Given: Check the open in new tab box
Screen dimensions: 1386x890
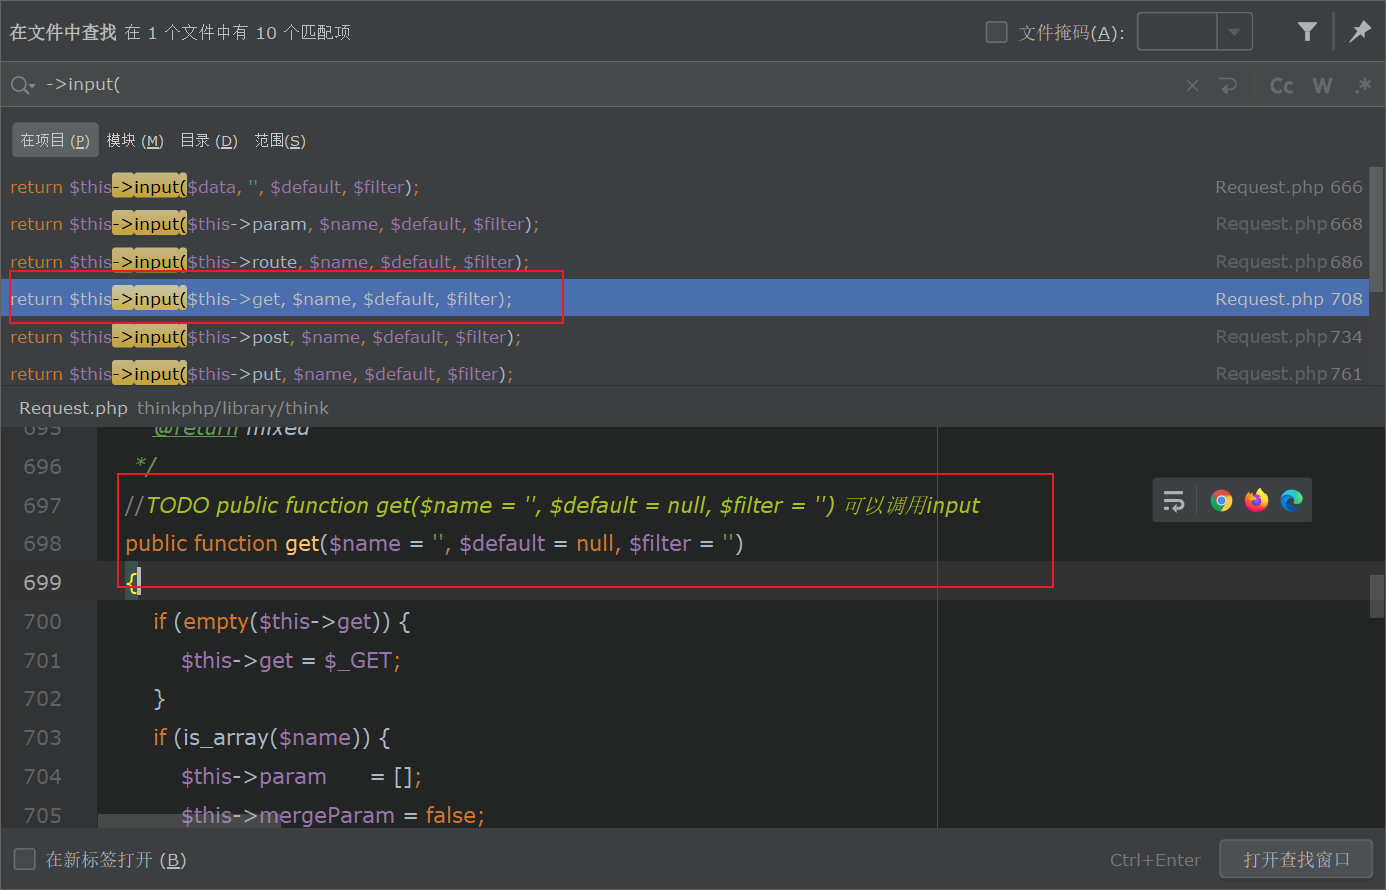Looking at the screenshot, I should coord(24,859).
